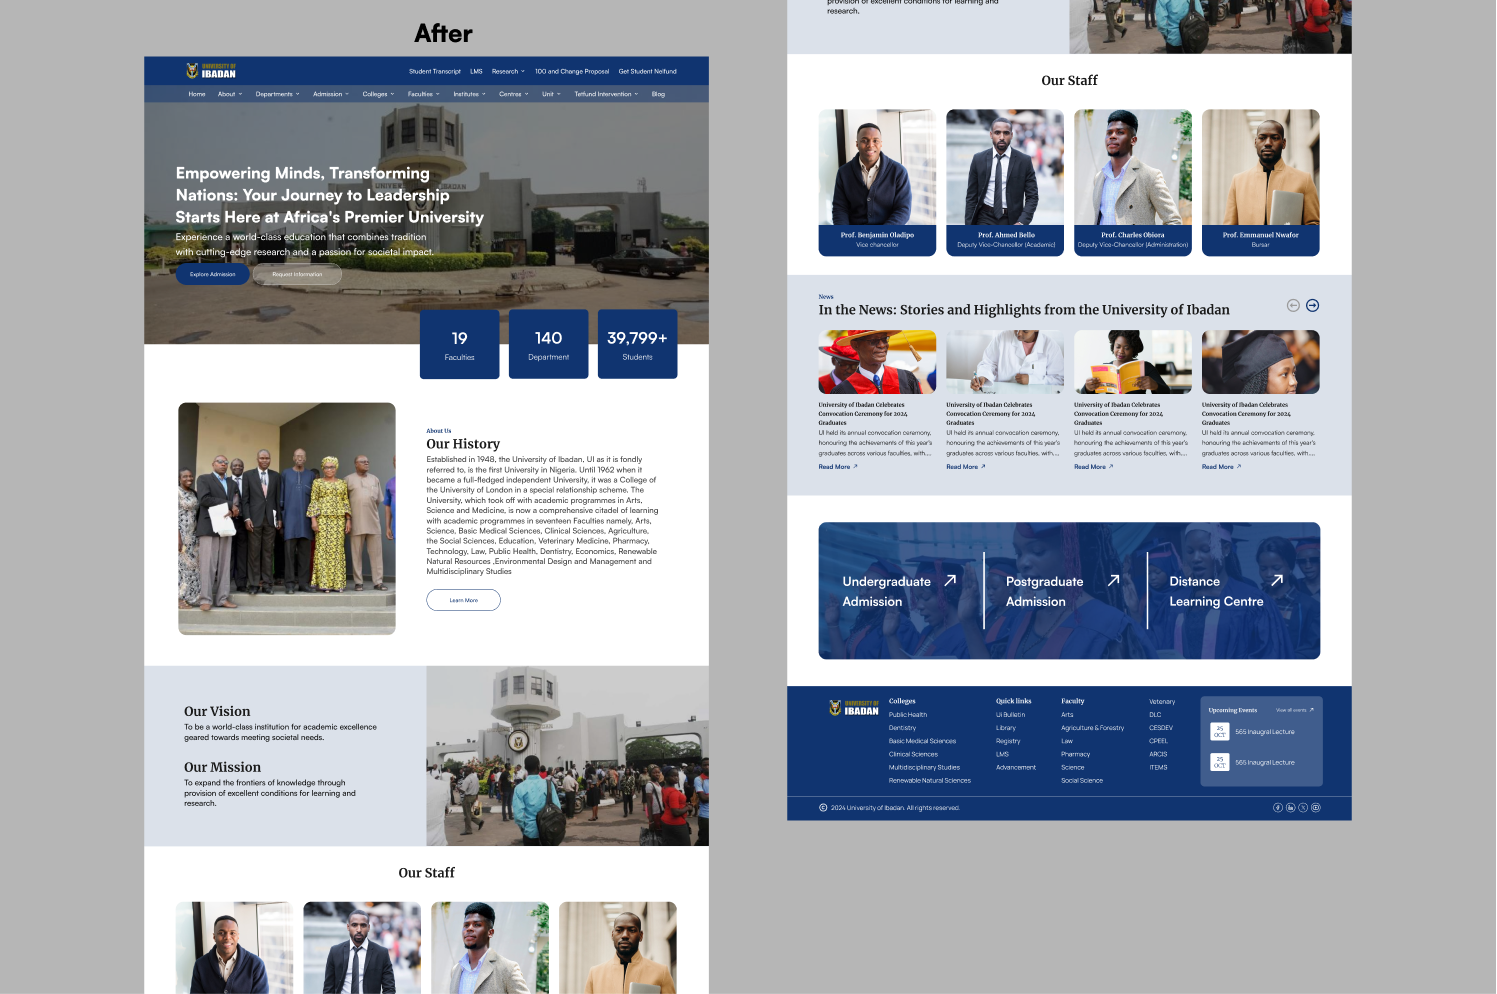Click the arrow beside Undergraduate Admission
The height and width of the screenshot is (994, 1497).
[x=950, y=580]
